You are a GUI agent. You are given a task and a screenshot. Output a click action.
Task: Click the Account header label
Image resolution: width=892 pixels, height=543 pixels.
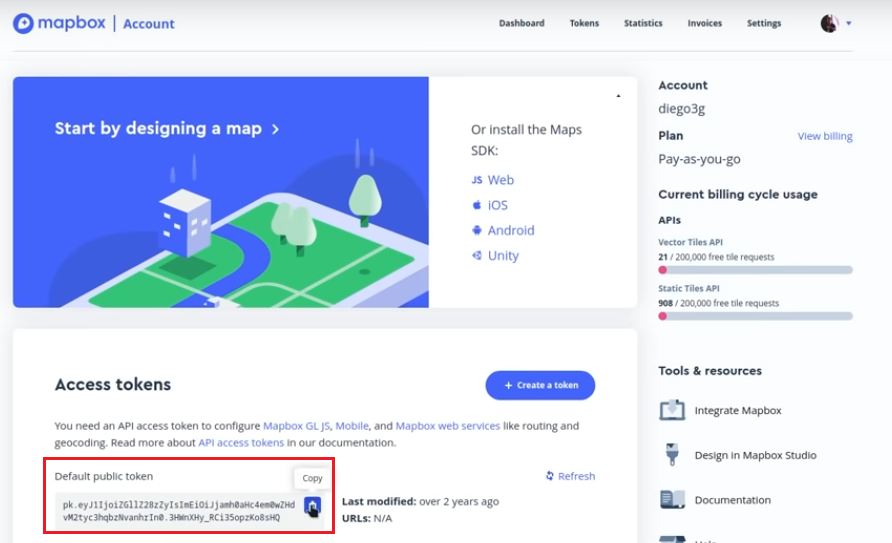point(683,85)
